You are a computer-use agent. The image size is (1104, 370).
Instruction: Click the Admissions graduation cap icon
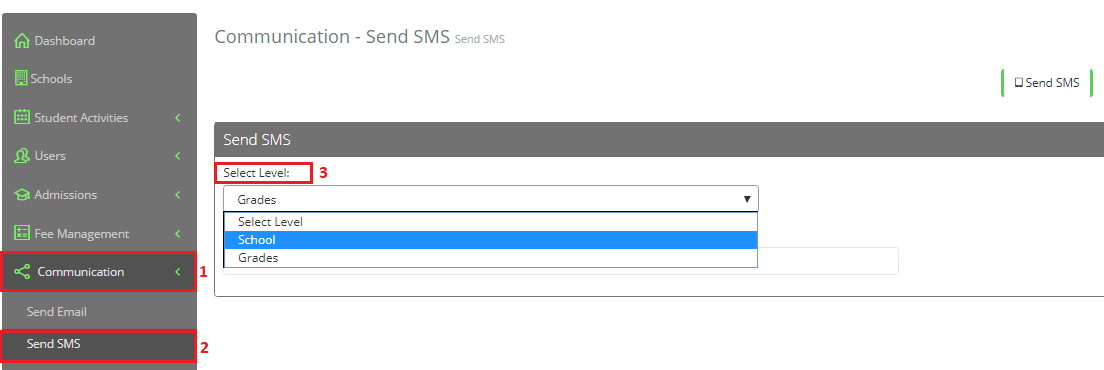click(22, 195)
